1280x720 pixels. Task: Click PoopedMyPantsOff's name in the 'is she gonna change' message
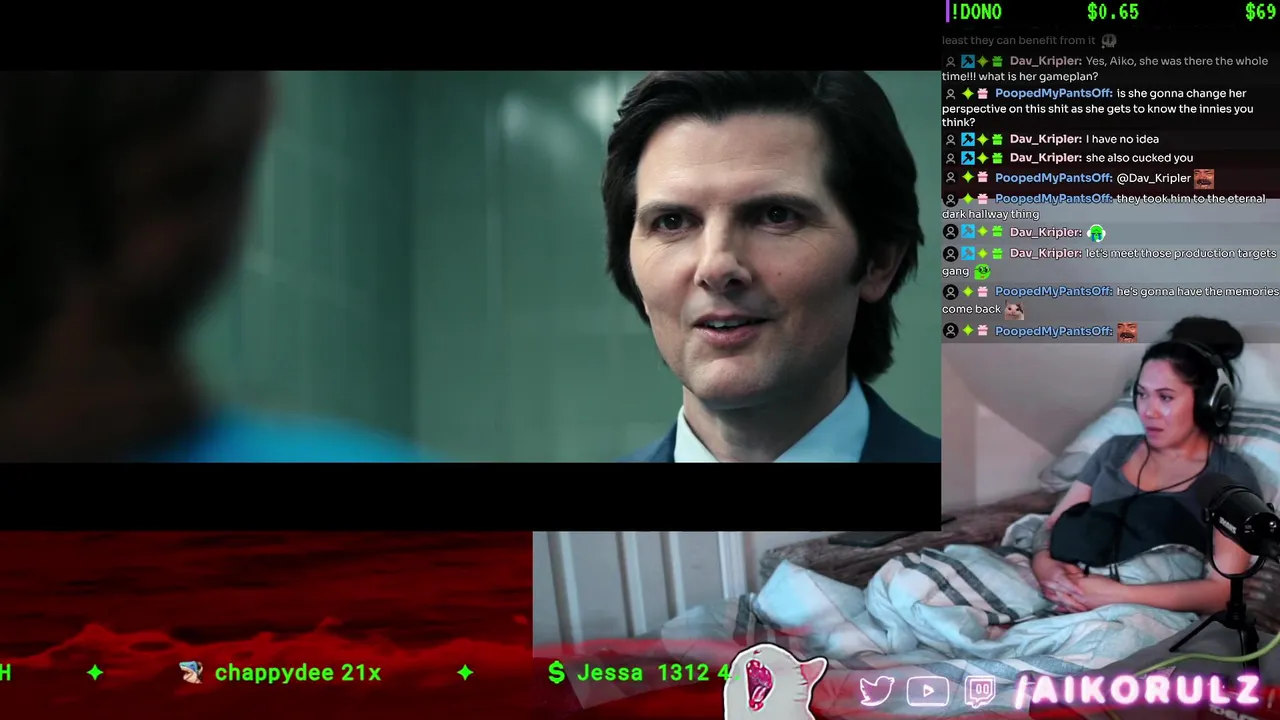[x=1053, y=93]
